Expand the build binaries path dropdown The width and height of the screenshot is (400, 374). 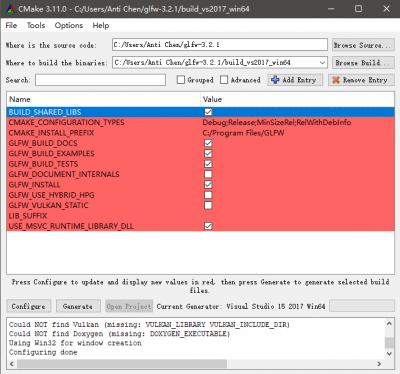322,63
